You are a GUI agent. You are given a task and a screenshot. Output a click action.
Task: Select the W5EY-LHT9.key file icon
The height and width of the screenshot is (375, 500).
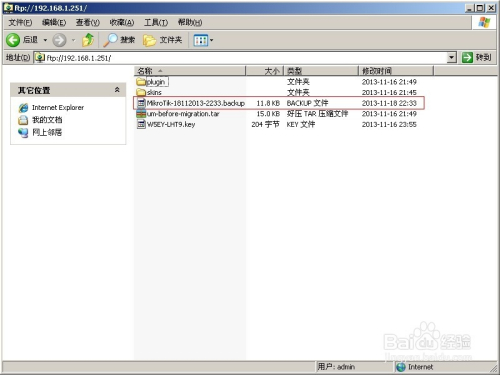(141, 124)
